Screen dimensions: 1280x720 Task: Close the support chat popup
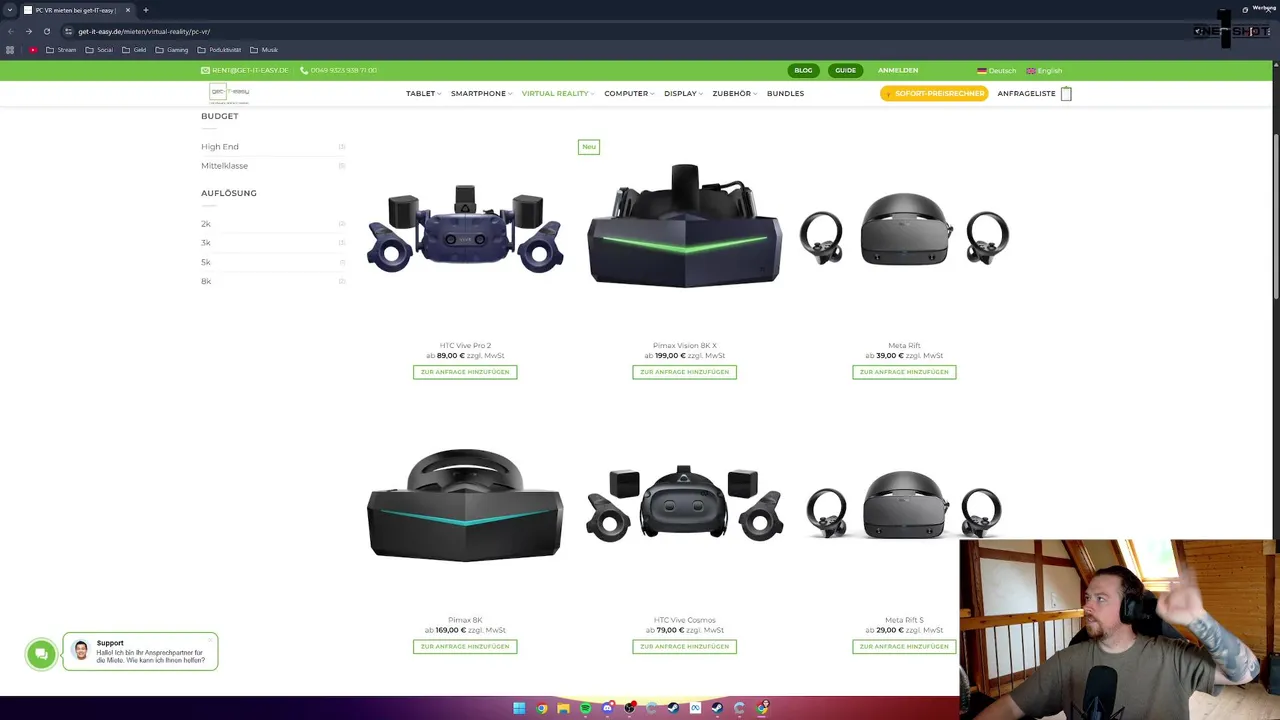[x=211, y=638]
